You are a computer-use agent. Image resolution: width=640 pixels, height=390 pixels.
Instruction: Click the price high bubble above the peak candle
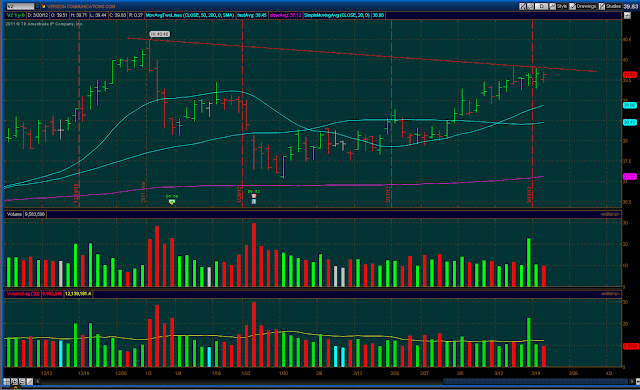159,34
